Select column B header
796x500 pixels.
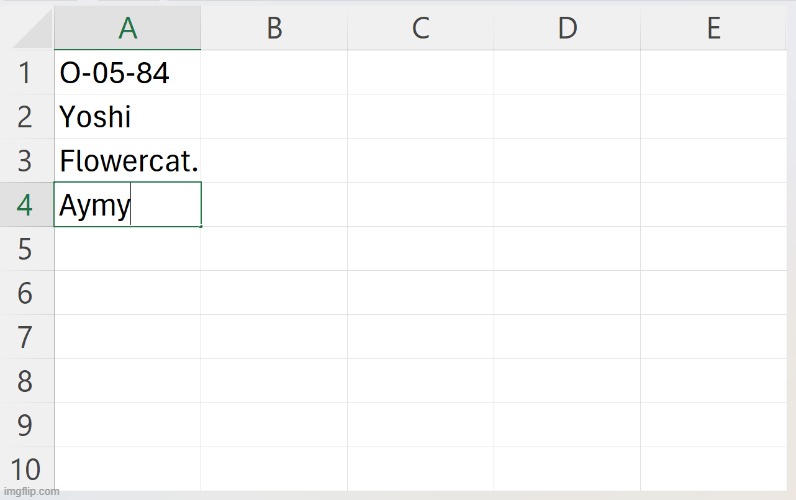click(273, 28)
